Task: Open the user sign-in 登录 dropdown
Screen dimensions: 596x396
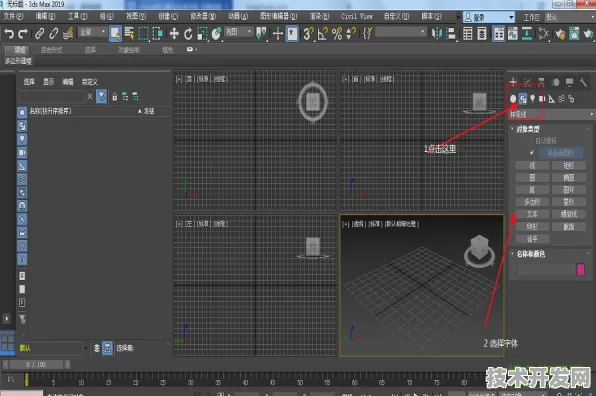Action: click(x=489, y=17)
